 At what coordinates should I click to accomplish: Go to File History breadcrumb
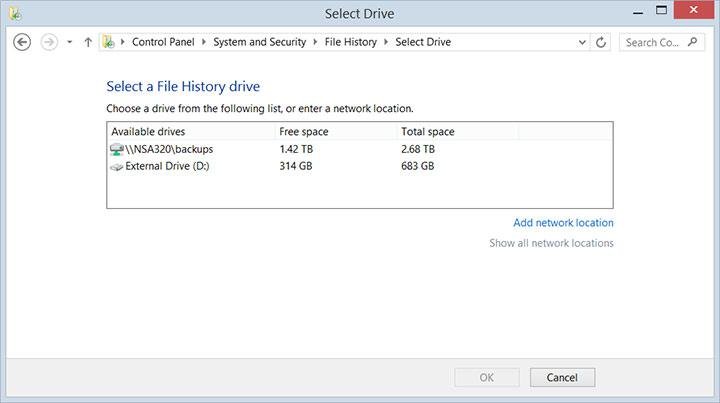351,42
